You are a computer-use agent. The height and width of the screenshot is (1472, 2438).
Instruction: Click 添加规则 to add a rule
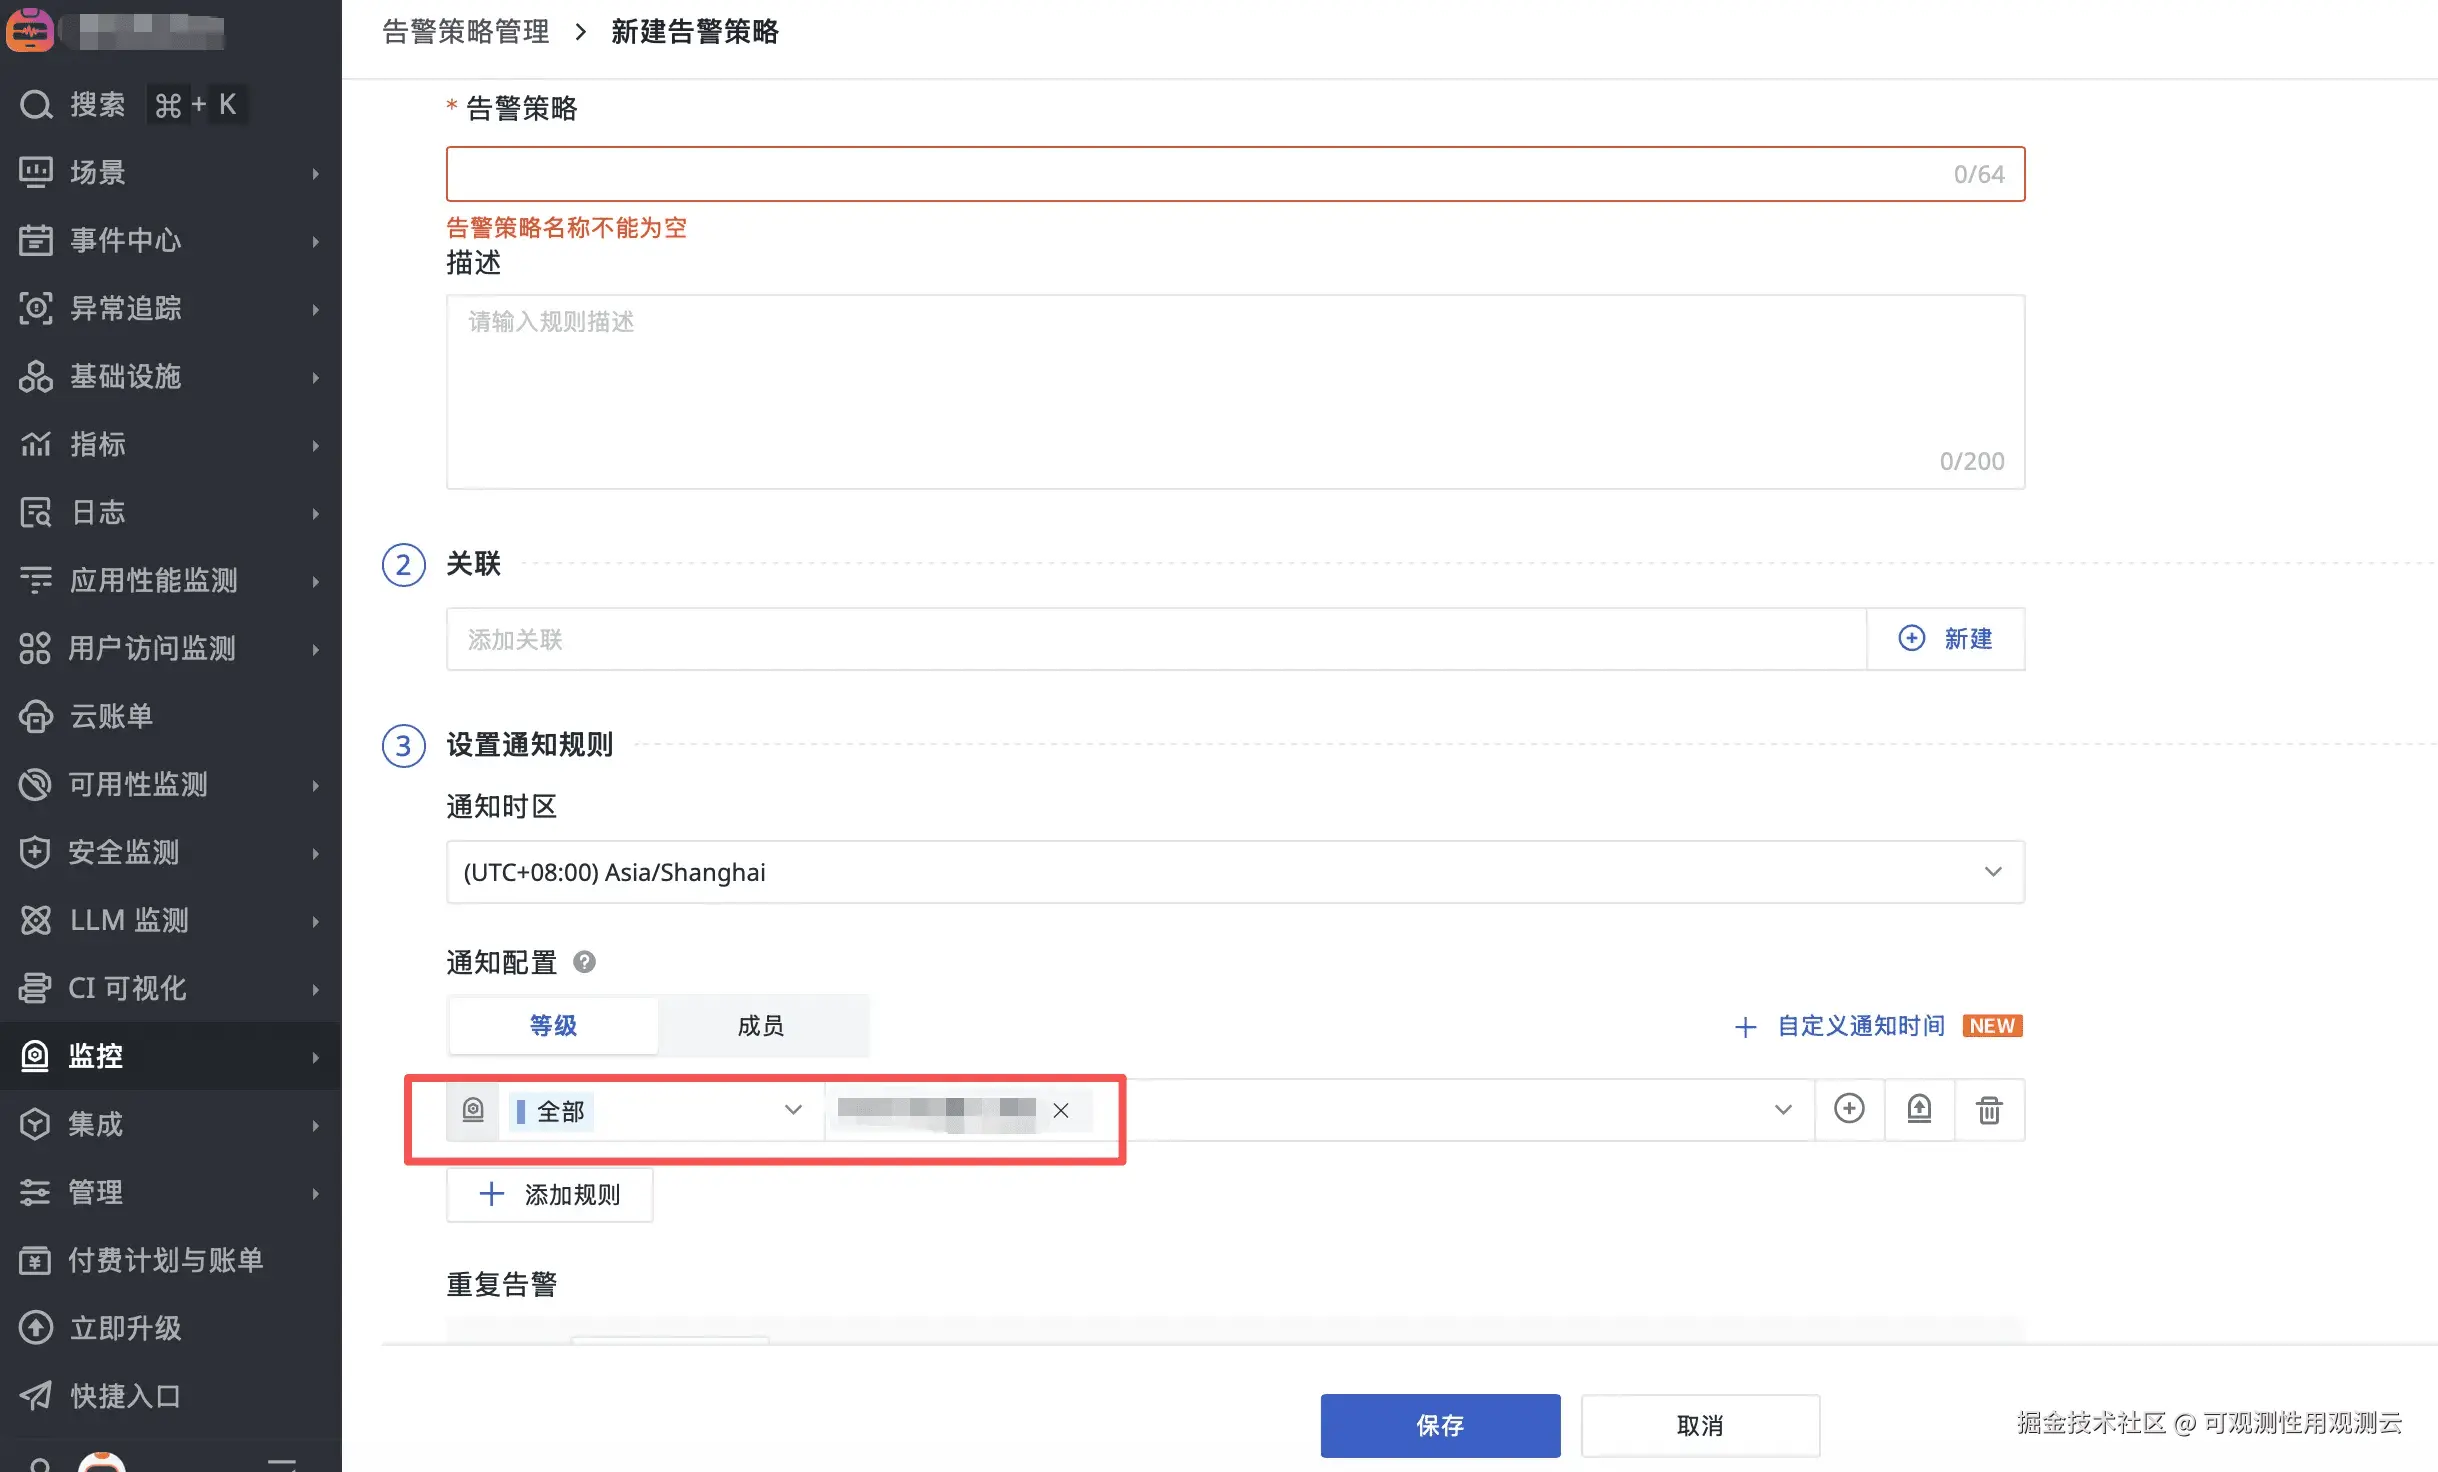click(x=550, y=1194)
